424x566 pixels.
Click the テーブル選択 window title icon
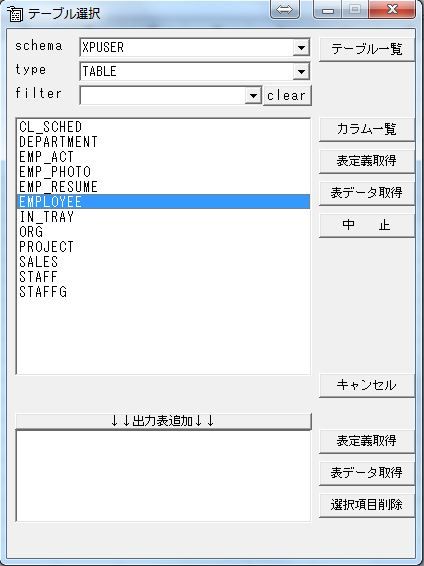[x=15, y=13]
